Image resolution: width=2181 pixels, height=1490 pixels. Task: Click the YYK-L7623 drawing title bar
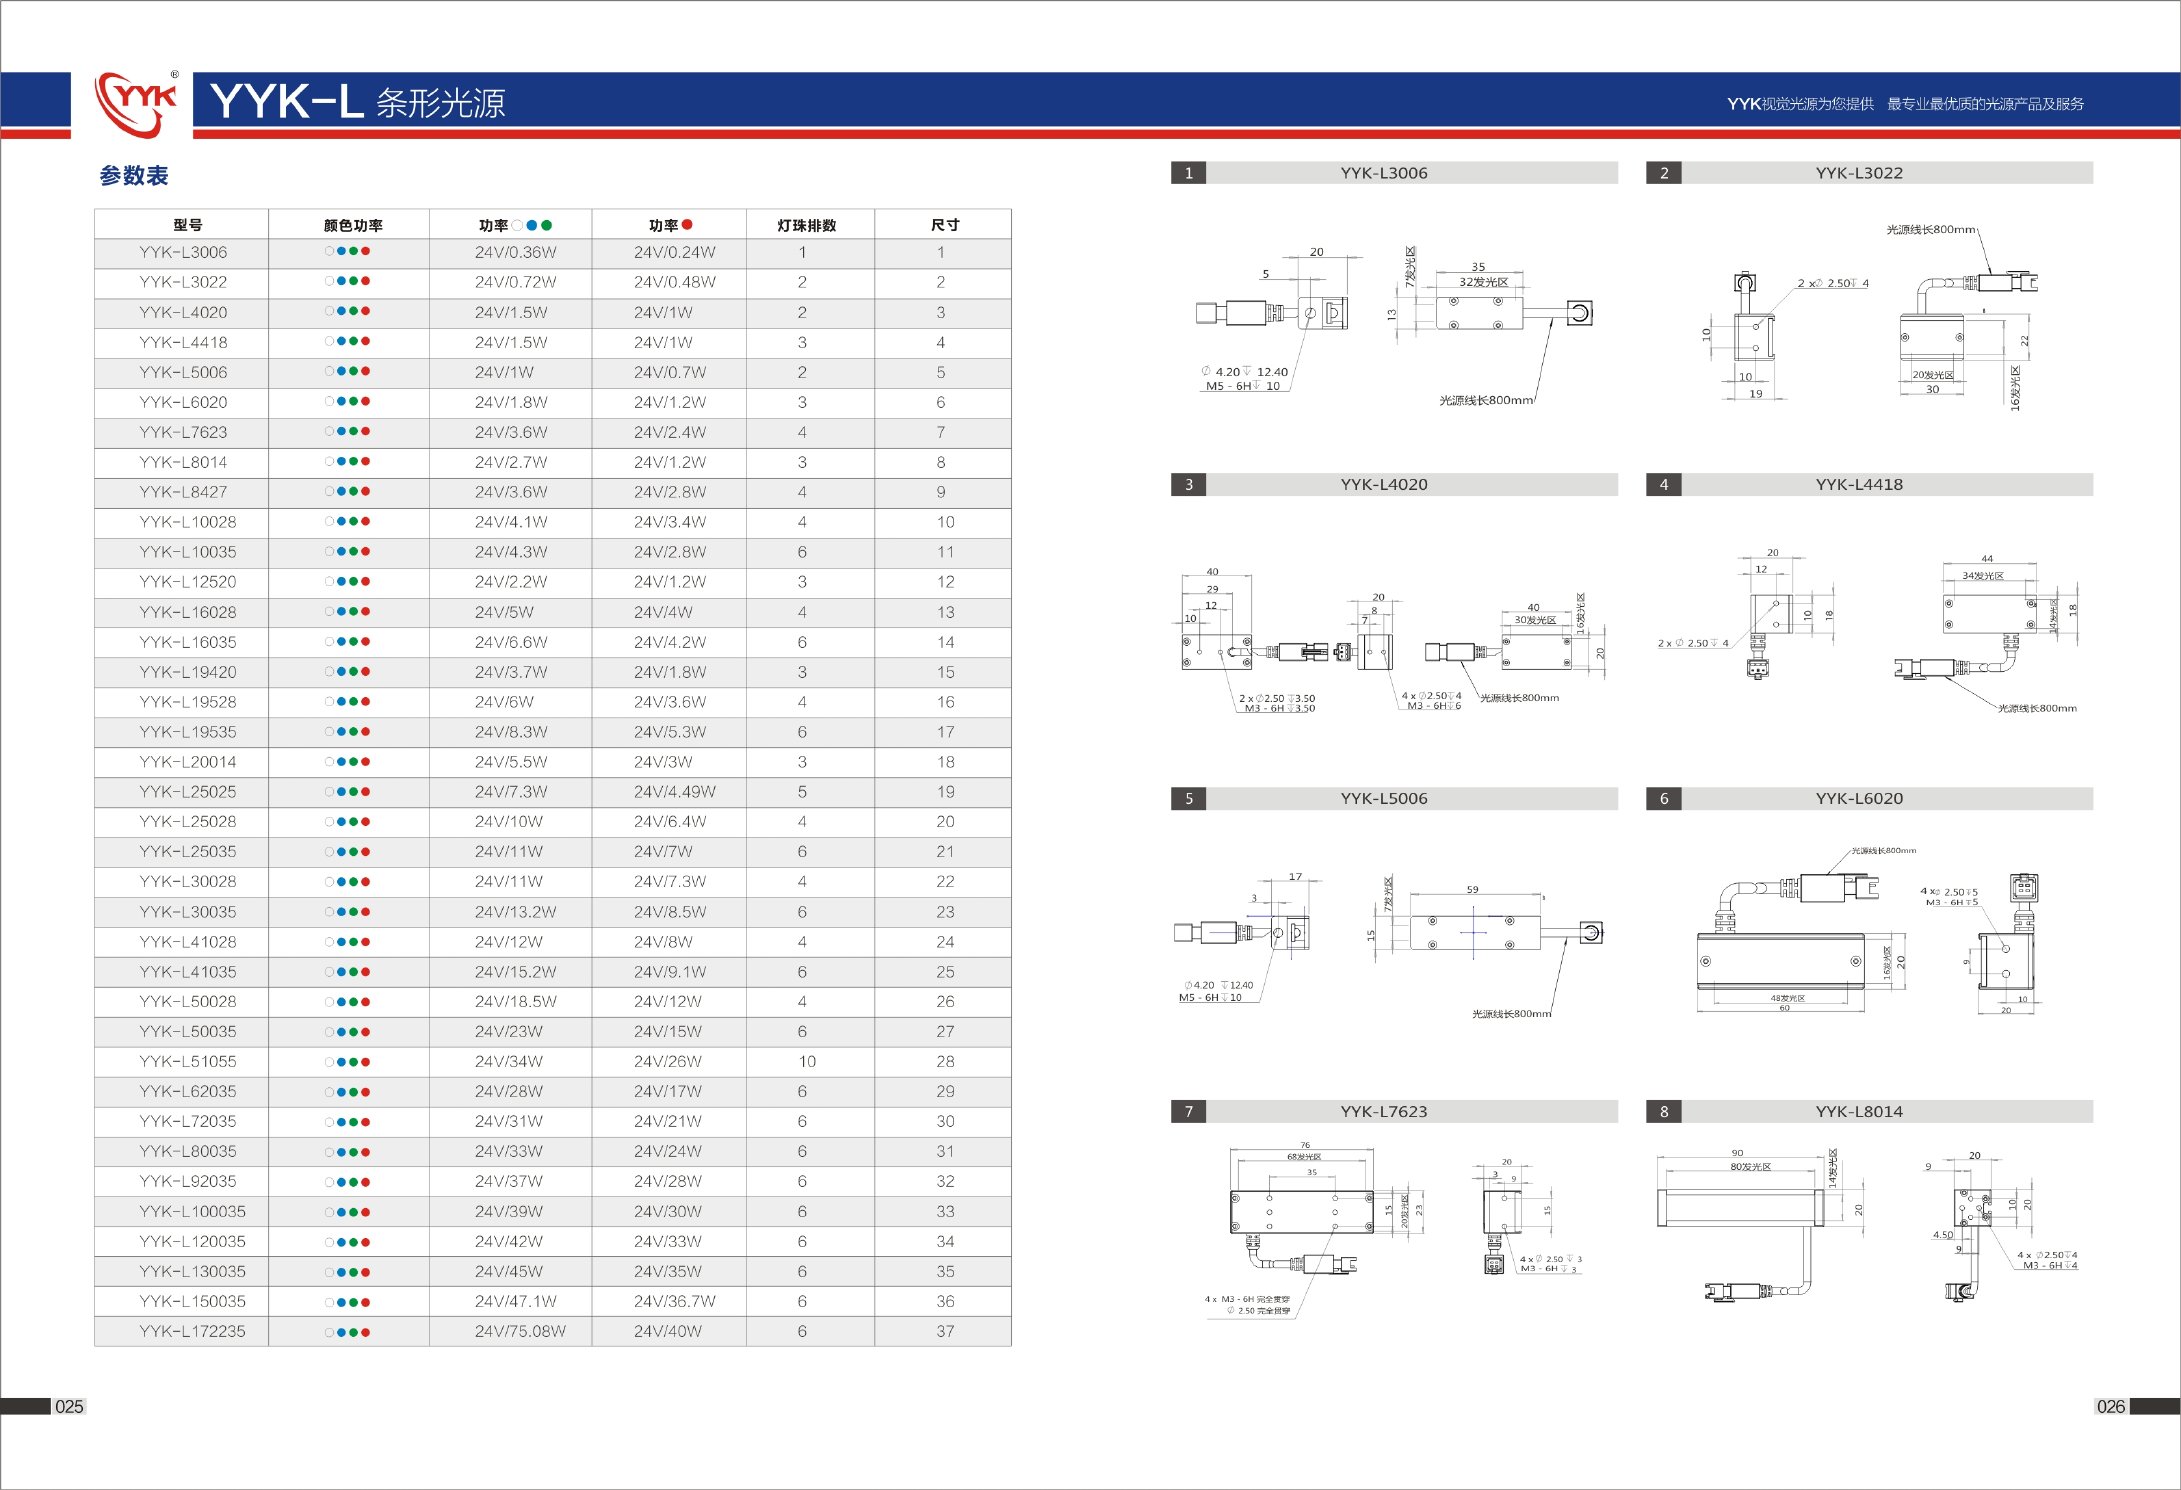pos(1394,1112)
